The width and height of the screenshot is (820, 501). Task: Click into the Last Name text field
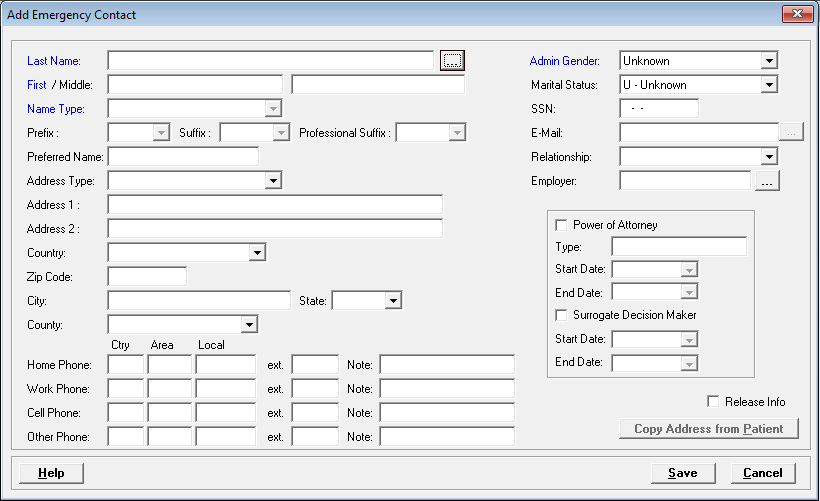(x=270, y=61)
